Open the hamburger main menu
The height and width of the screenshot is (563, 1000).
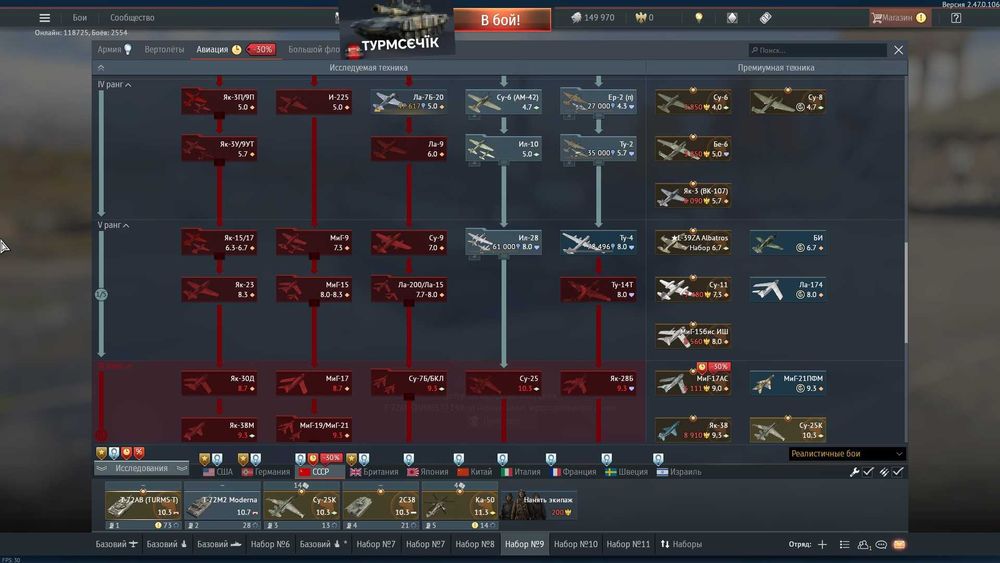tap(45, 18)
